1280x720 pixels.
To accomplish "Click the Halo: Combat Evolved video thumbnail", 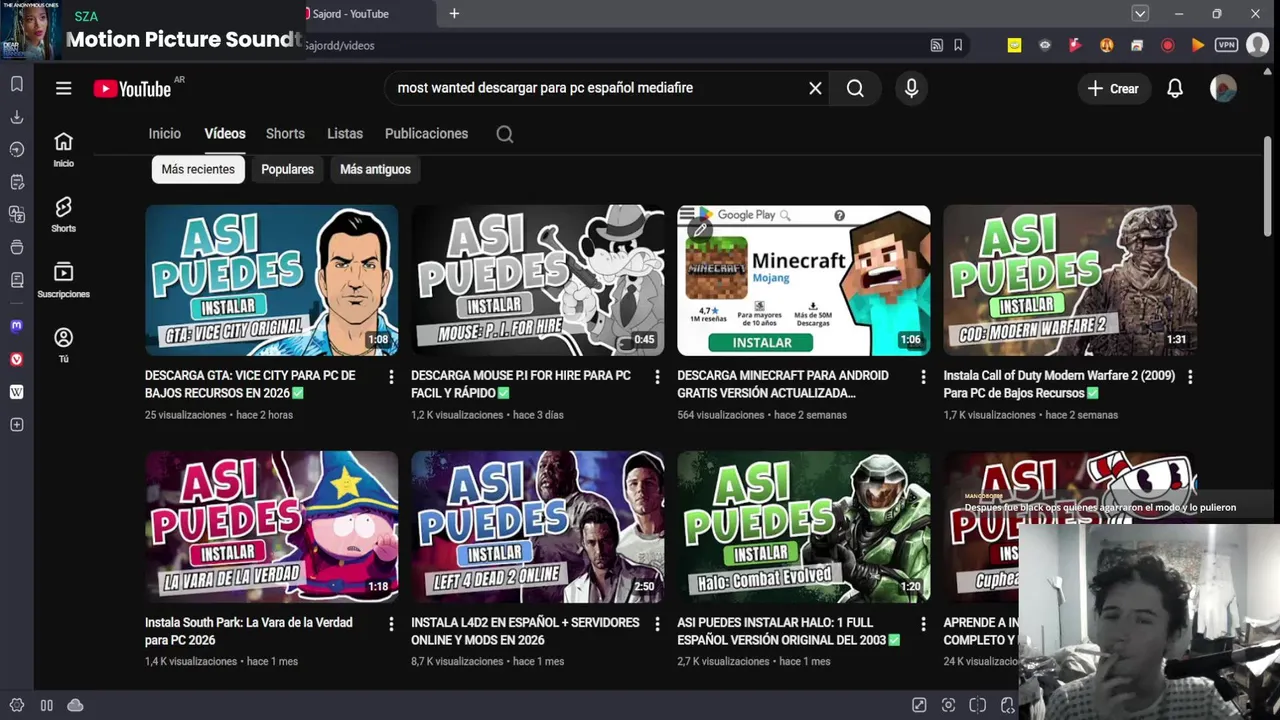I will tap(804, 526).
